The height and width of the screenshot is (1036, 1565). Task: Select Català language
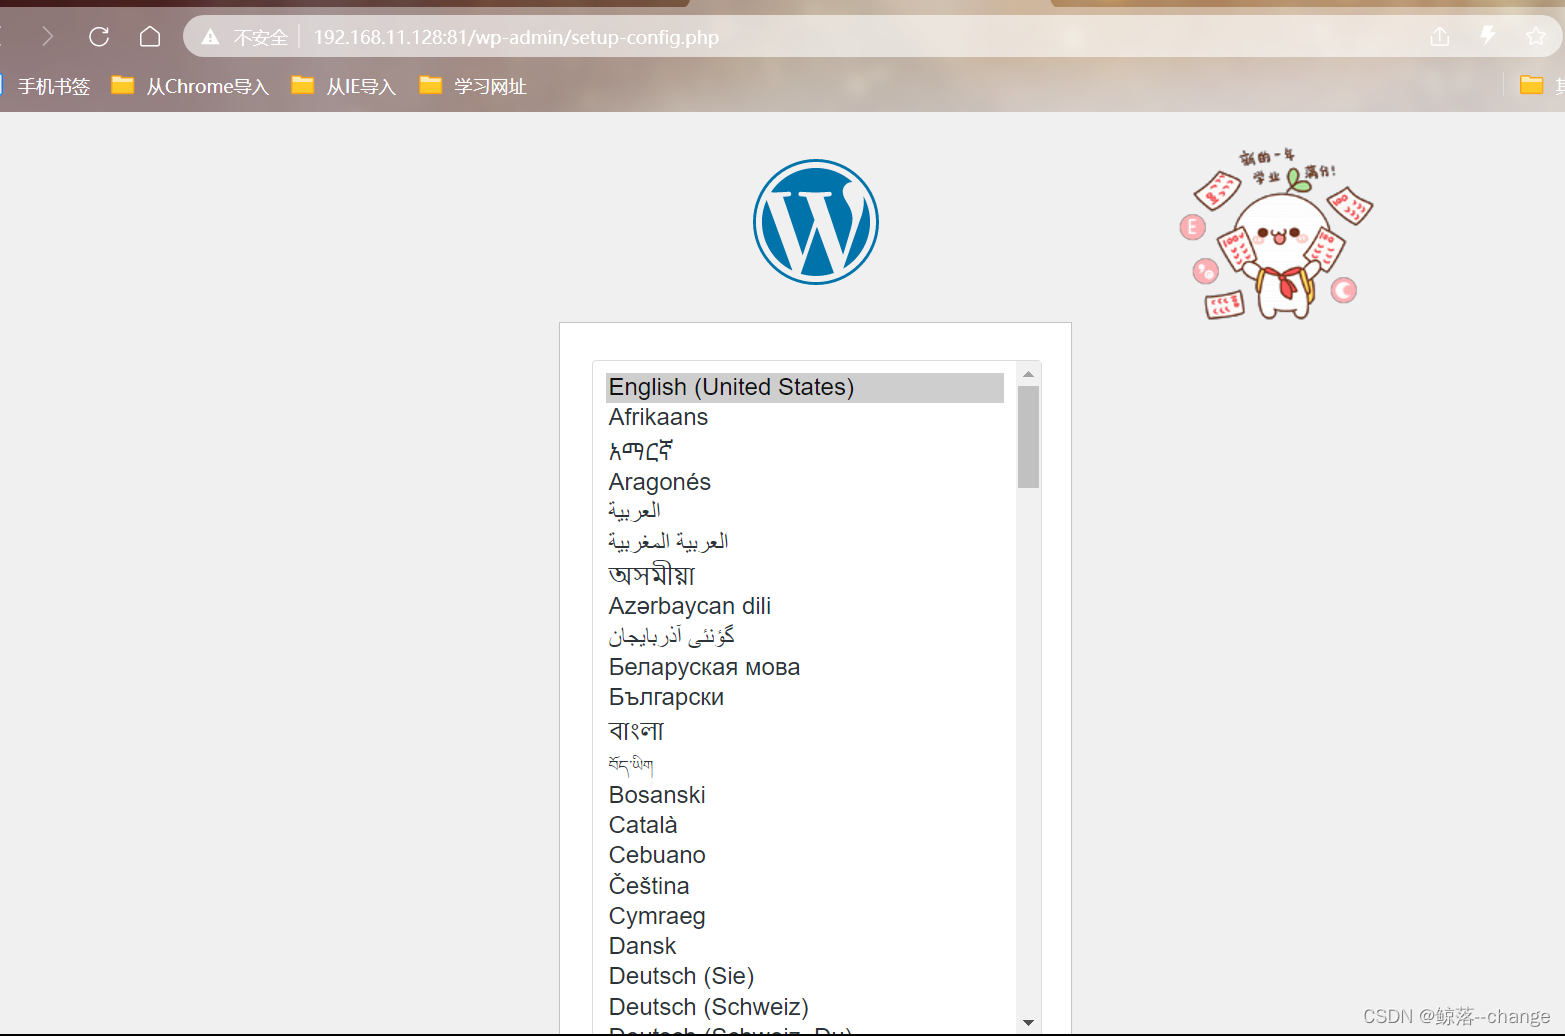click(x=805, y=825)
